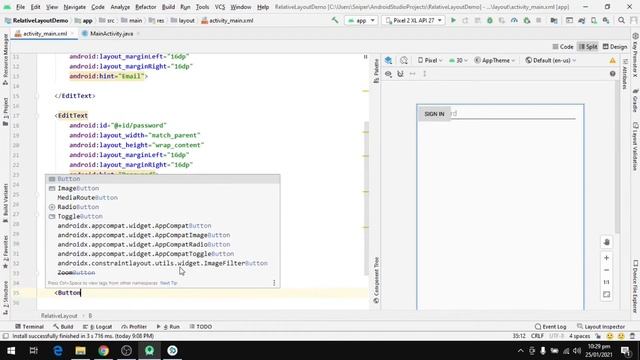
Task: Open Resource Manager tool window
Action: pyautogui.click(x=5, y=60)
